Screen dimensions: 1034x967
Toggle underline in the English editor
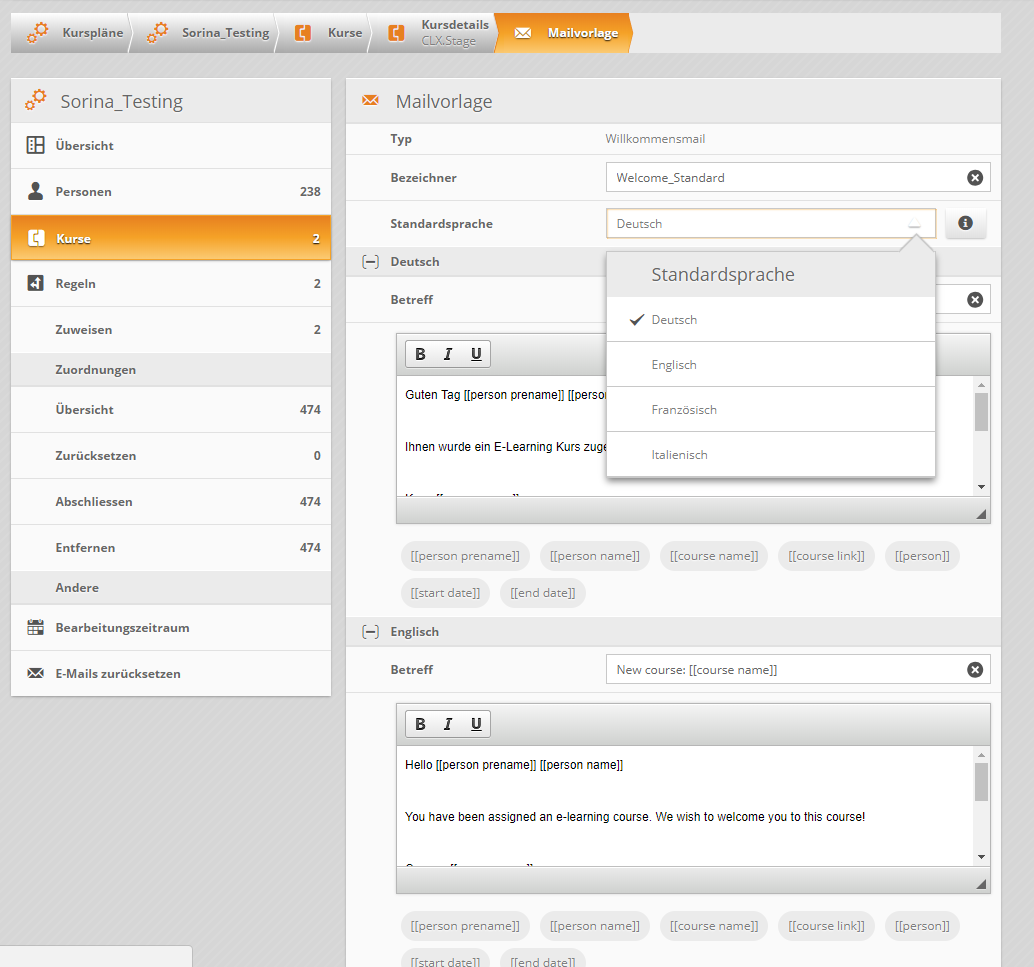pyautogui.click(x=476, y=724)
